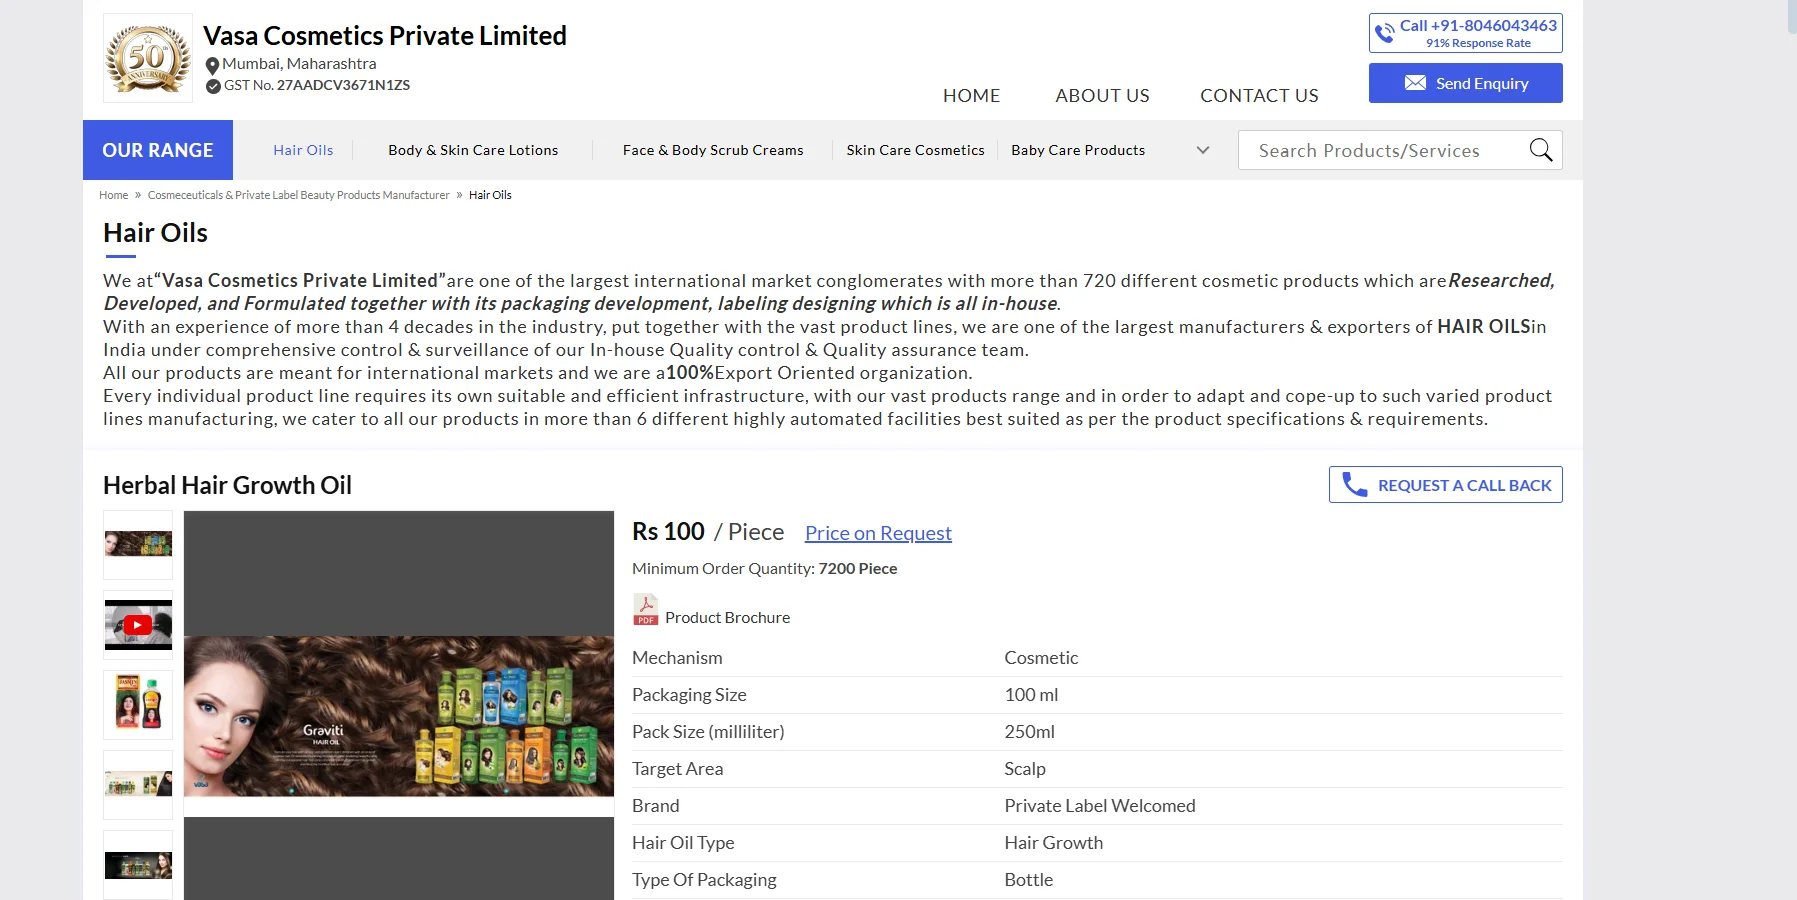This screenshot has width=1797, height=900.
Task: Expand the product range chevron dropdown
Action: tap(1203, 150)
